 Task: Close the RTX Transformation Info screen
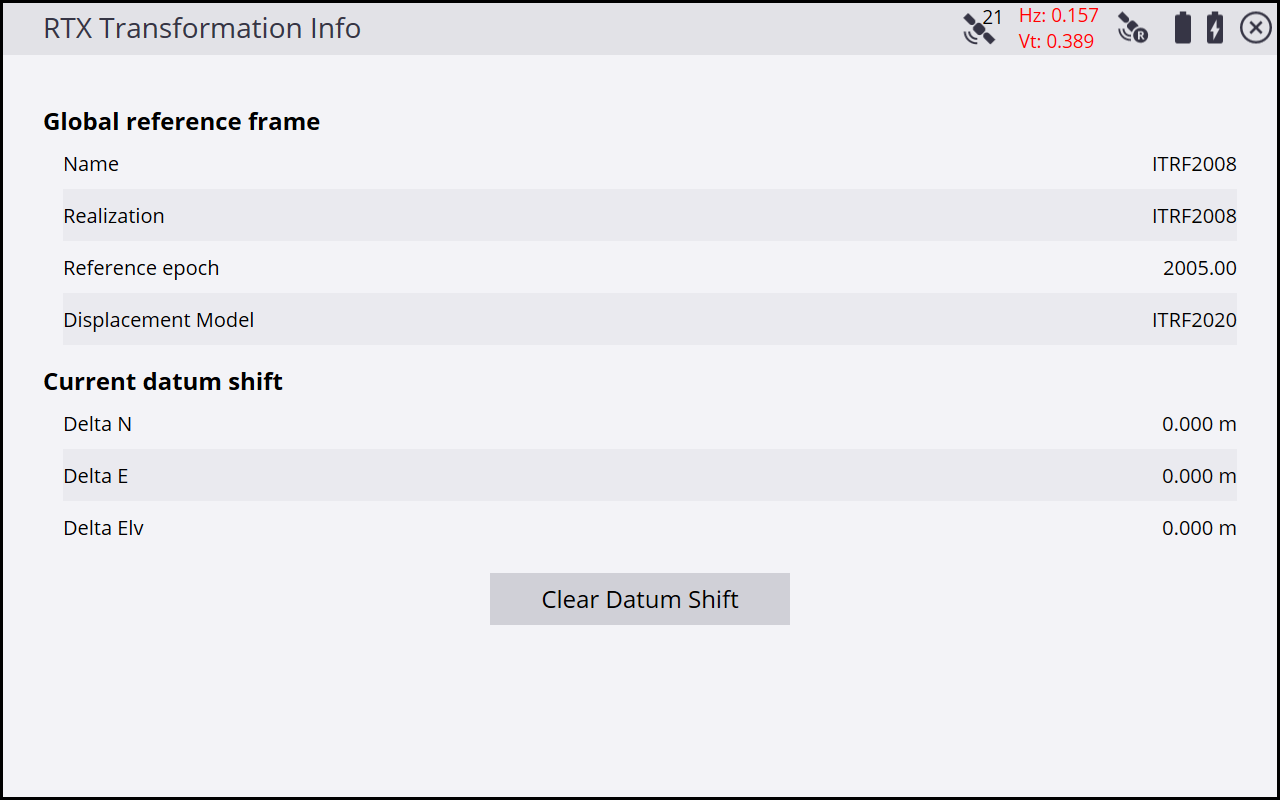(1256, 28)
